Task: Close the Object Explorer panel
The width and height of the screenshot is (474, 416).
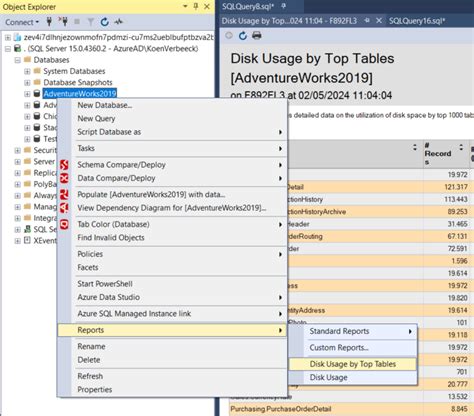Action: click(x=207, y=6)
